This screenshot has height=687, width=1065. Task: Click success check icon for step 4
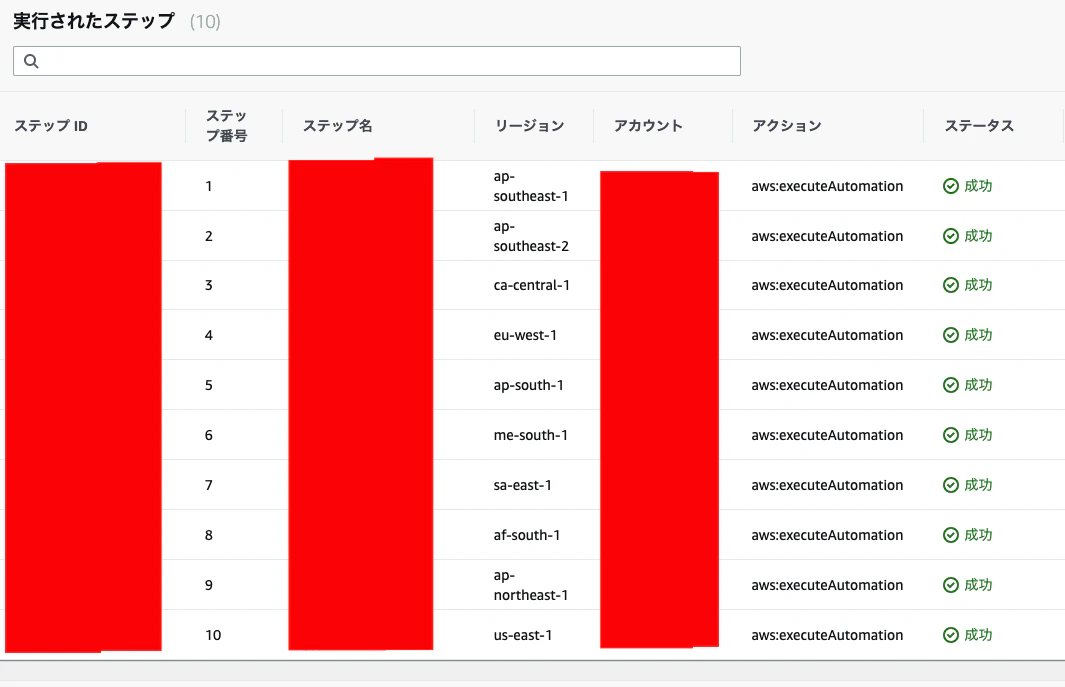coord(951,335)
